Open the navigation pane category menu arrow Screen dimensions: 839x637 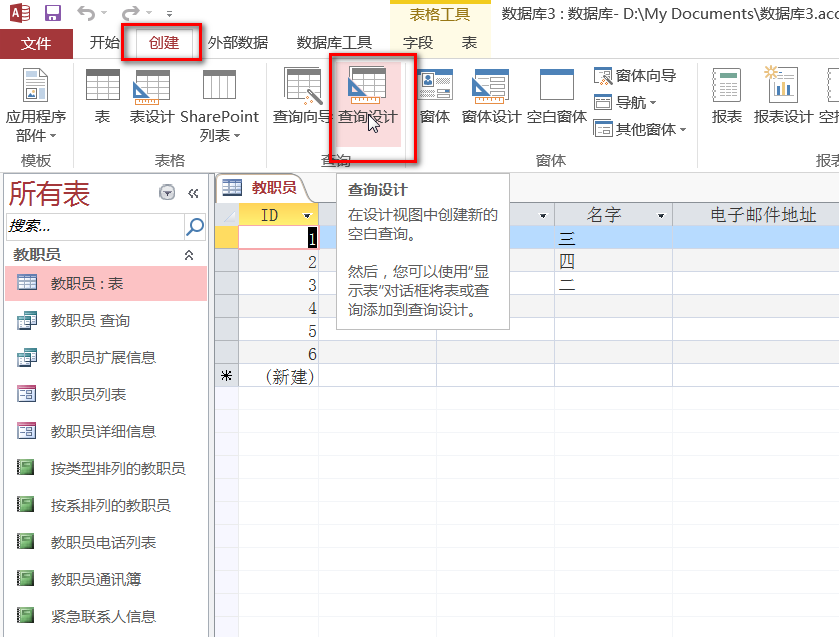pos(167,192)
